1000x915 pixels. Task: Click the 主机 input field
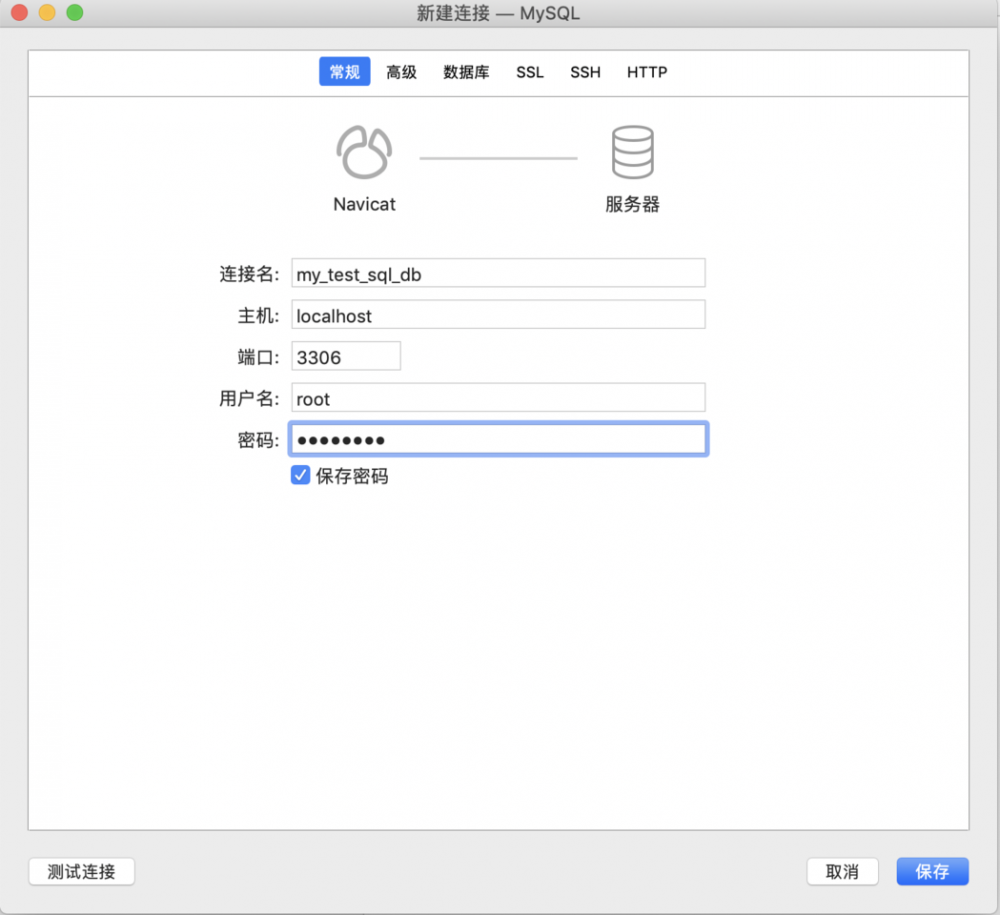498,314
